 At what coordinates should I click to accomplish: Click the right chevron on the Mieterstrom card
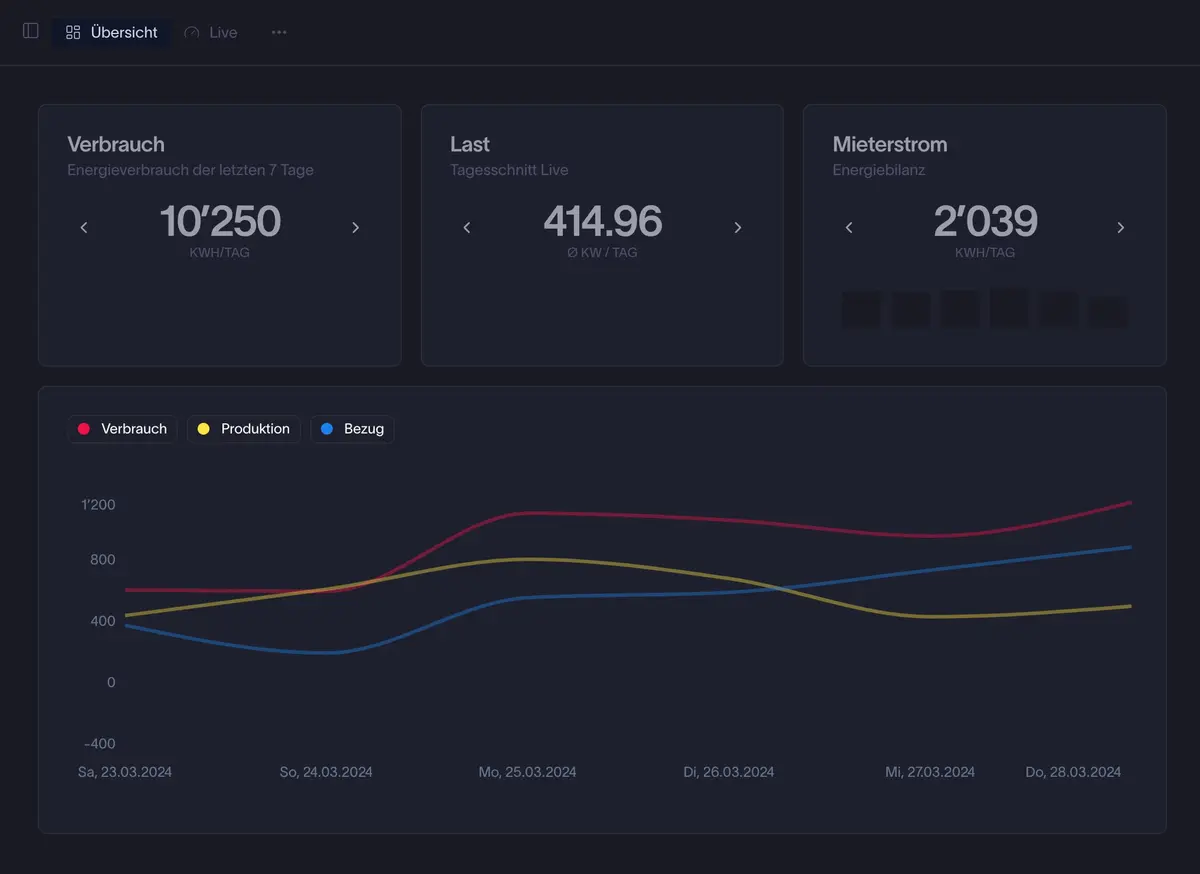pyautogui.click(x=1120, y=227)
